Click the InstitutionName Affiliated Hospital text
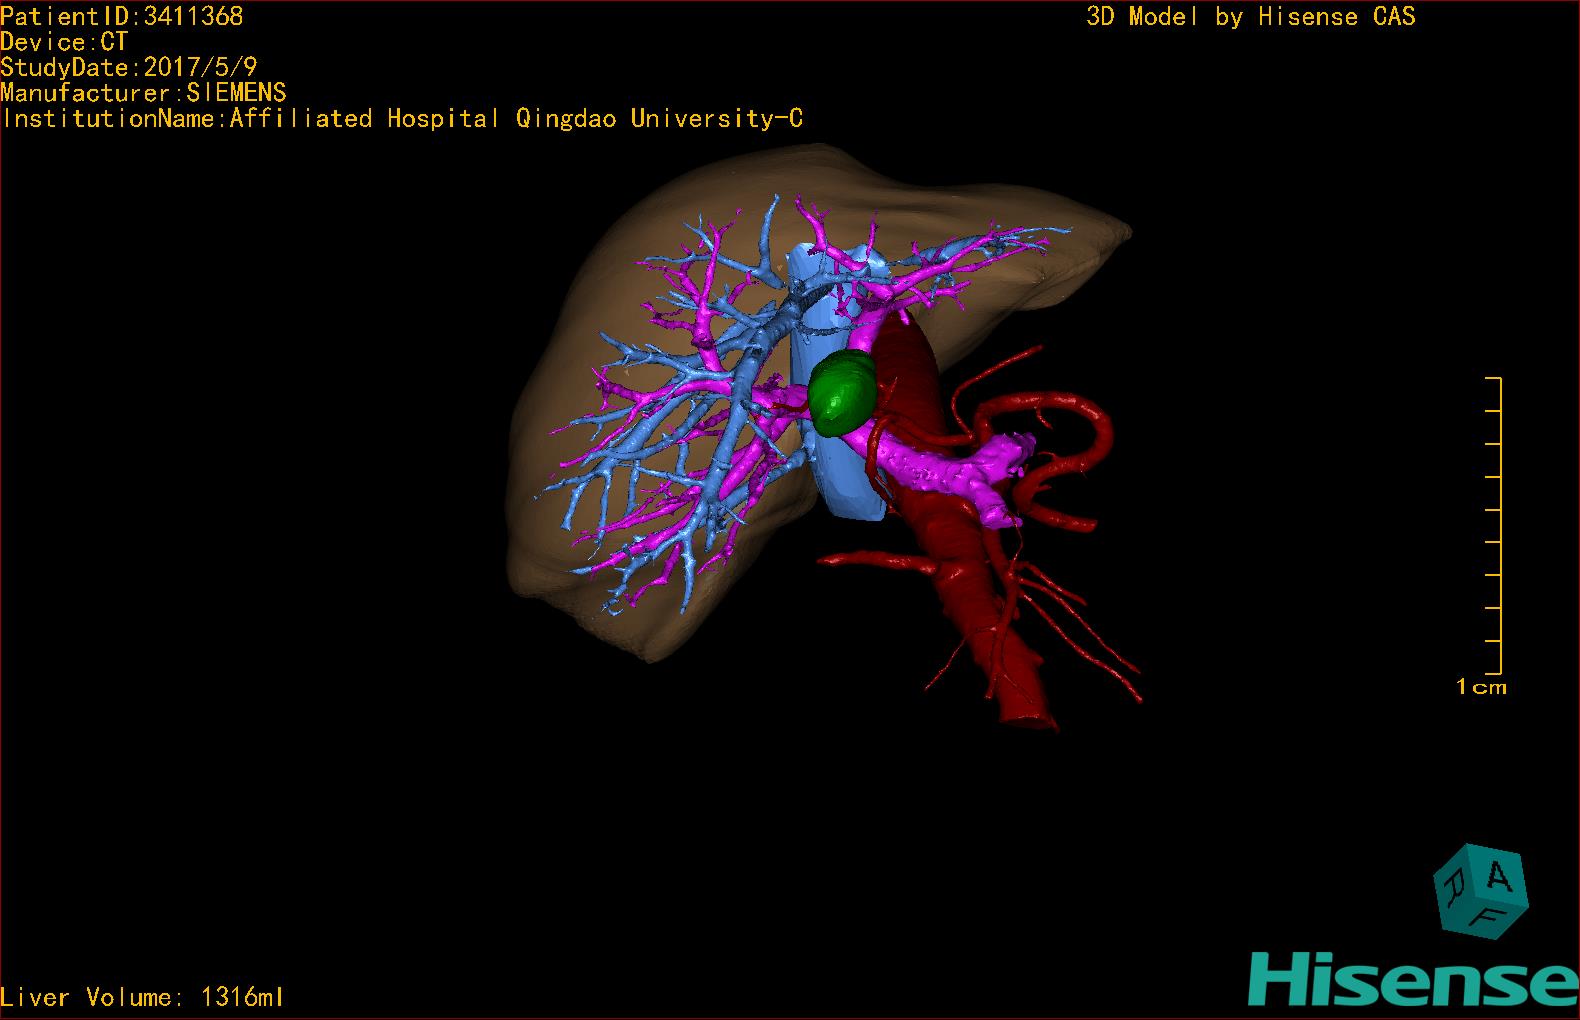 click(x=402, y=118)
